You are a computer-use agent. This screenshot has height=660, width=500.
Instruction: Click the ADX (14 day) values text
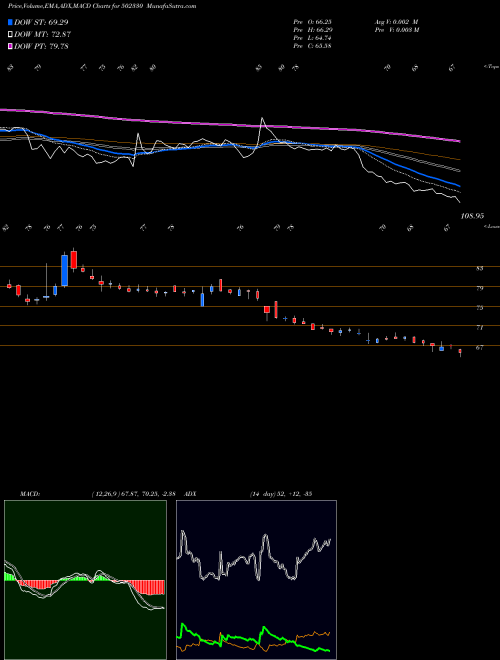point(280,494)
